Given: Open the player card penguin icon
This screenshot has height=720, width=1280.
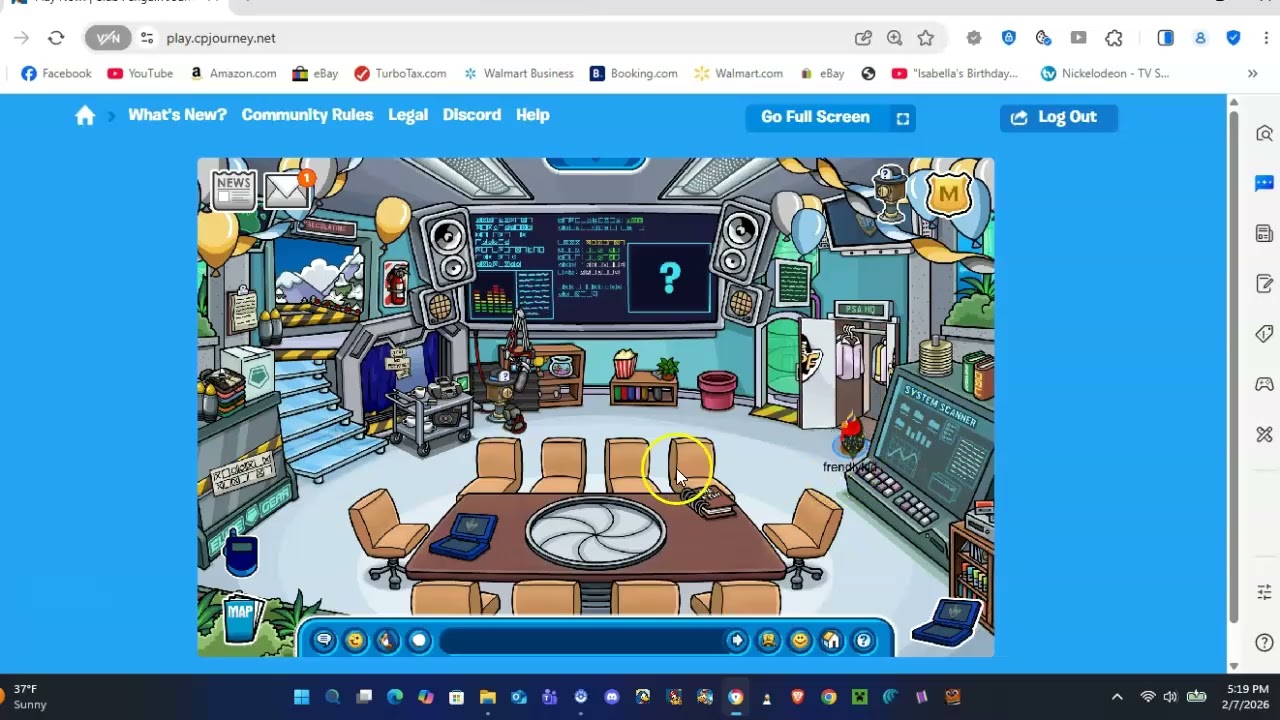Looking at the screenshot, I should pyautogui.click(x=768, y=641).
